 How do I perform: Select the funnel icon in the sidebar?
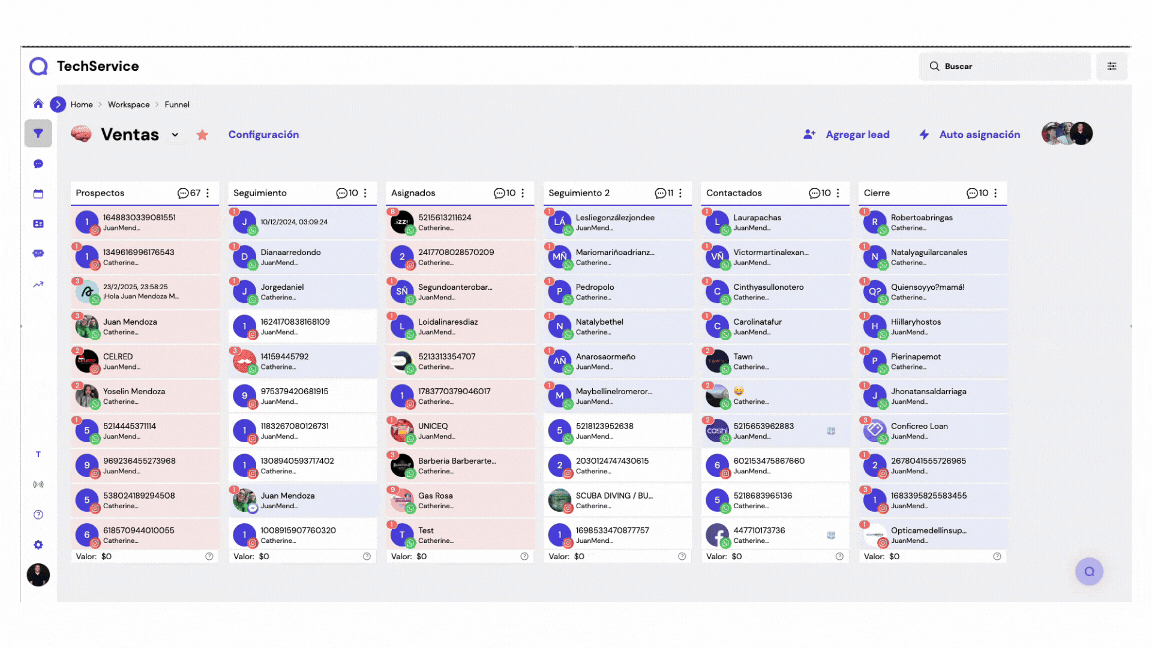[x=38, y=133]
